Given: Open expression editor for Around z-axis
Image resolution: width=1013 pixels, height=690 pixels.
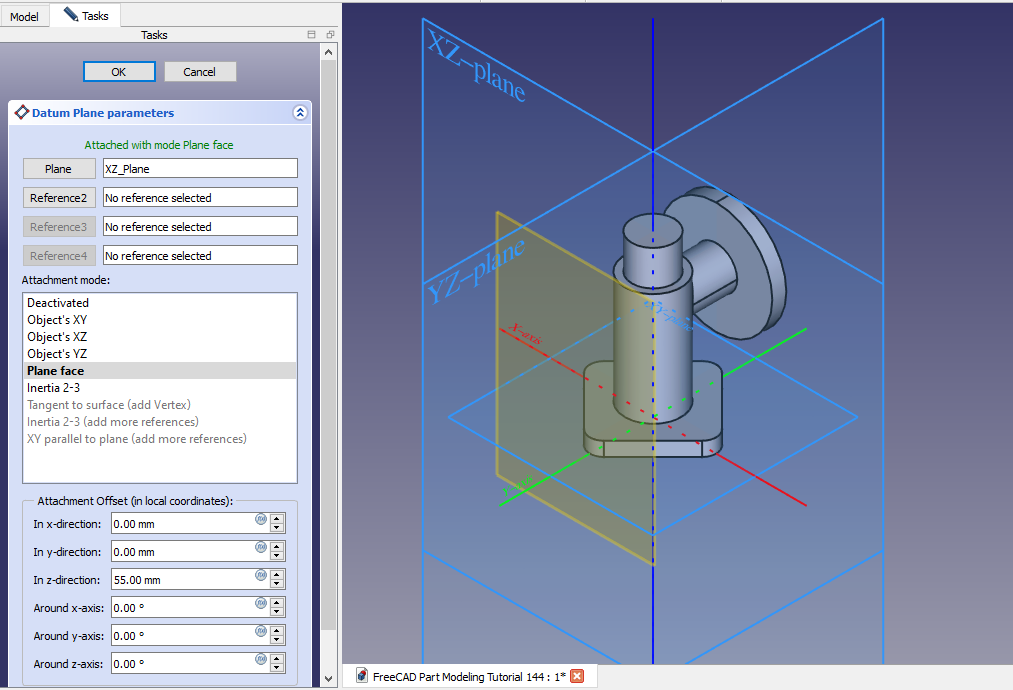Looking at the screenshot, I should pos(261,659).
